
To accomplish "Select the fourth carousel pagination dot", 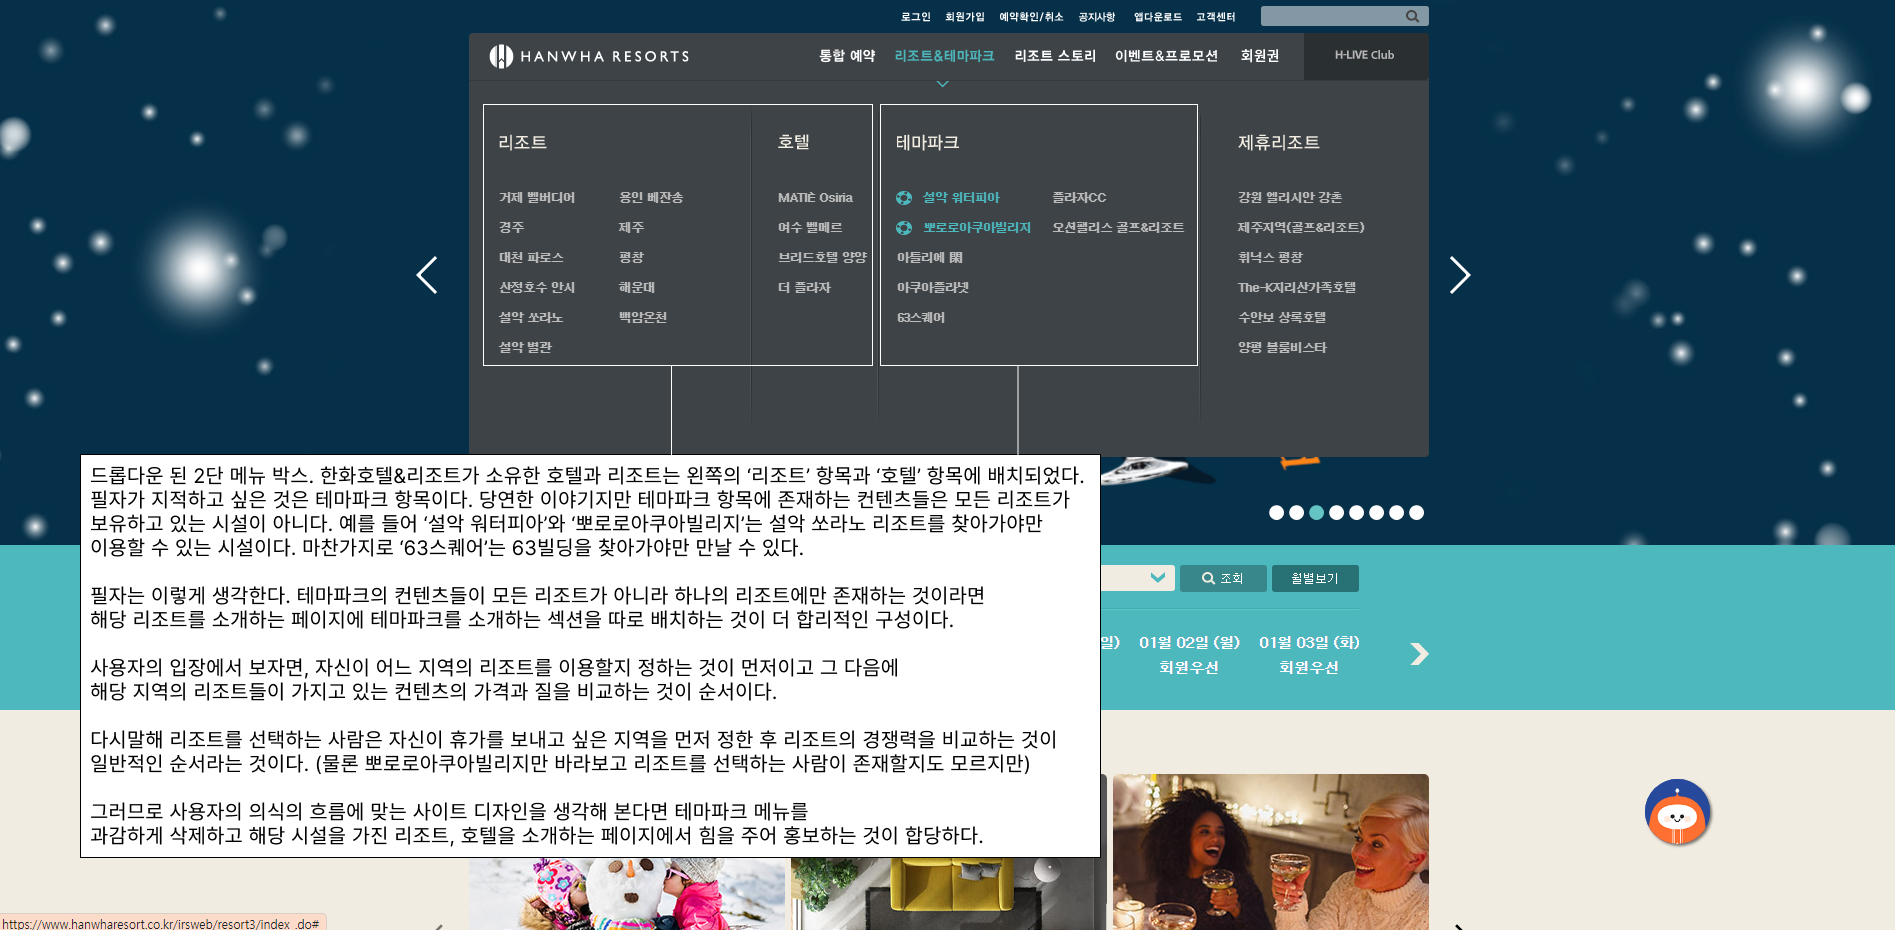I will (x=1336, y=513).
